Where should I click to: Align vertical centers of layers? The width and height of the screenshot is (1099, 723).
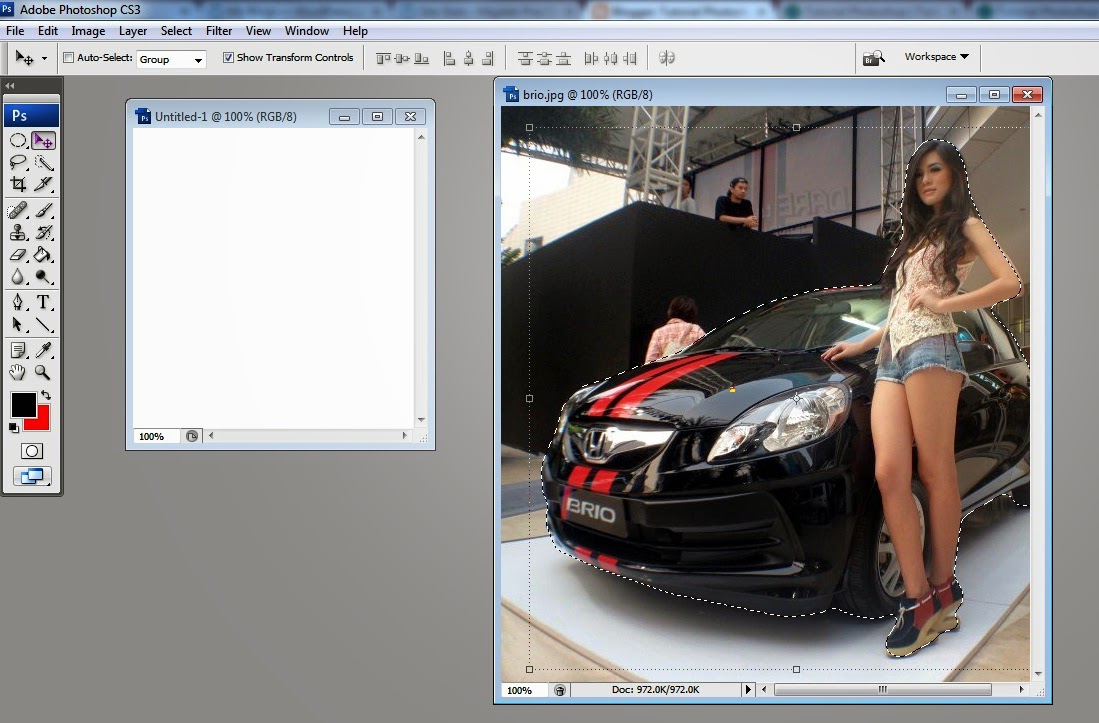pyautogui.click(x=402, y=58)
